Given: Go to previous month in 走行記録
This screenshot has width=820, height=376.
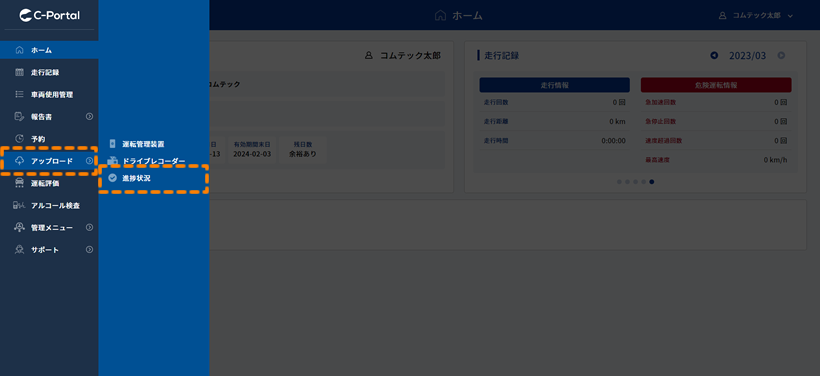Looking at the screenshot, I should tap(714, 55).
